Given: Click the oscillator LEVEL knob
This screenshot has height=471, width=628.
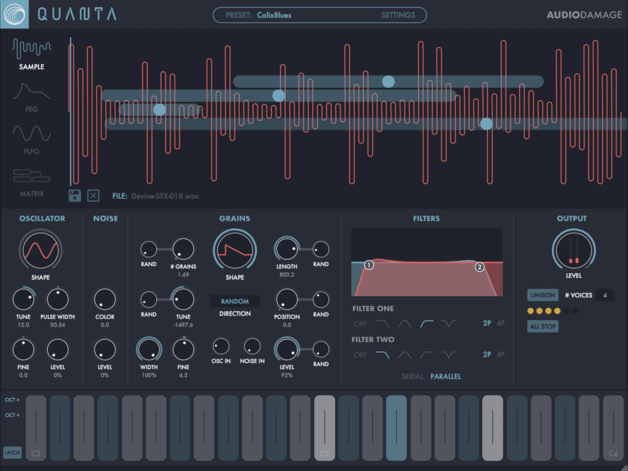Looking at the screenshot, I should pyautogui.click(x=58, y=349).
